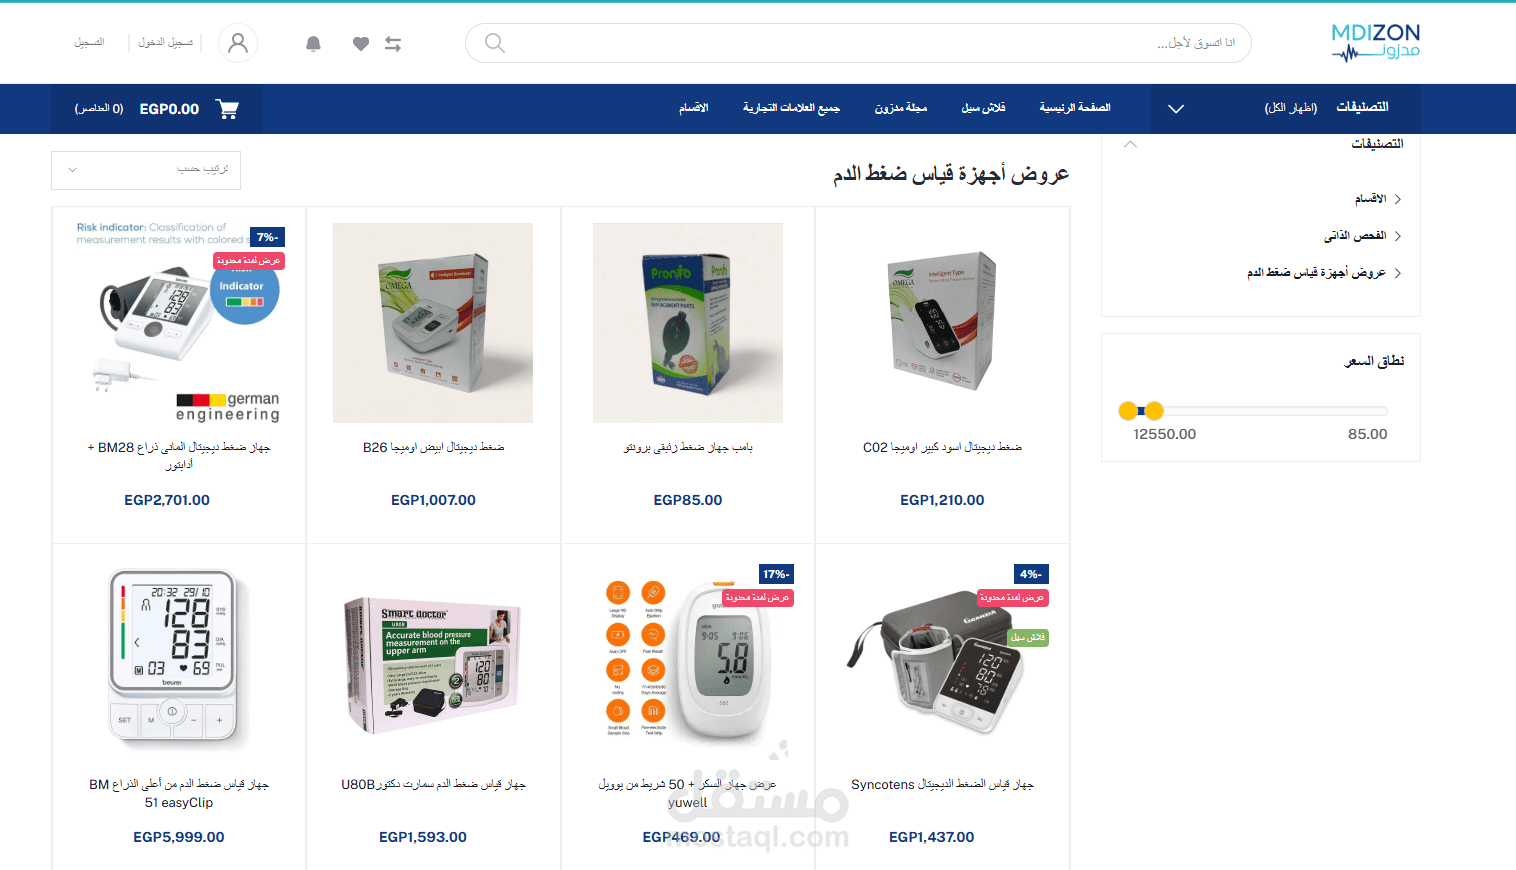Open الاقسام item in sidebar categories
Viewport: 1516px width, 870px height.
(x=1377, y=199)
